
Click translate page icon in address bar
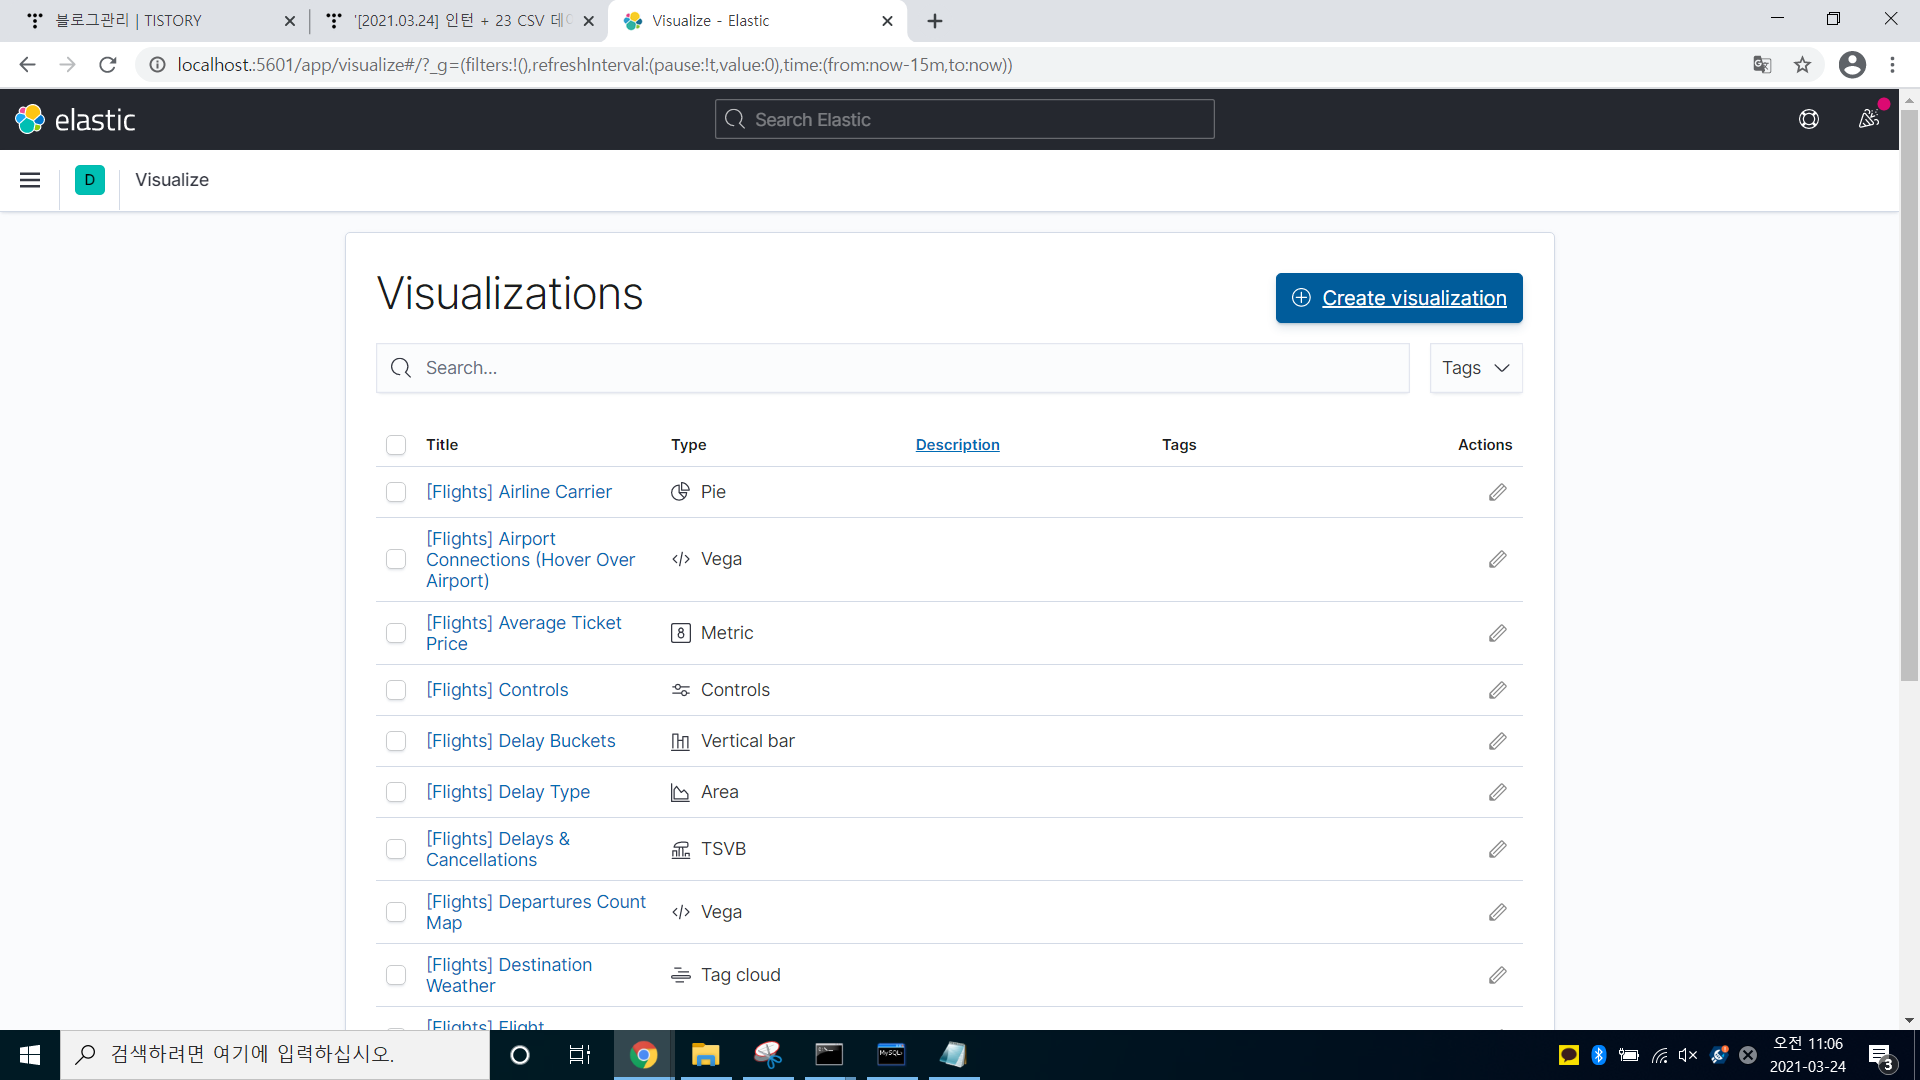[x=1762, y=65]
